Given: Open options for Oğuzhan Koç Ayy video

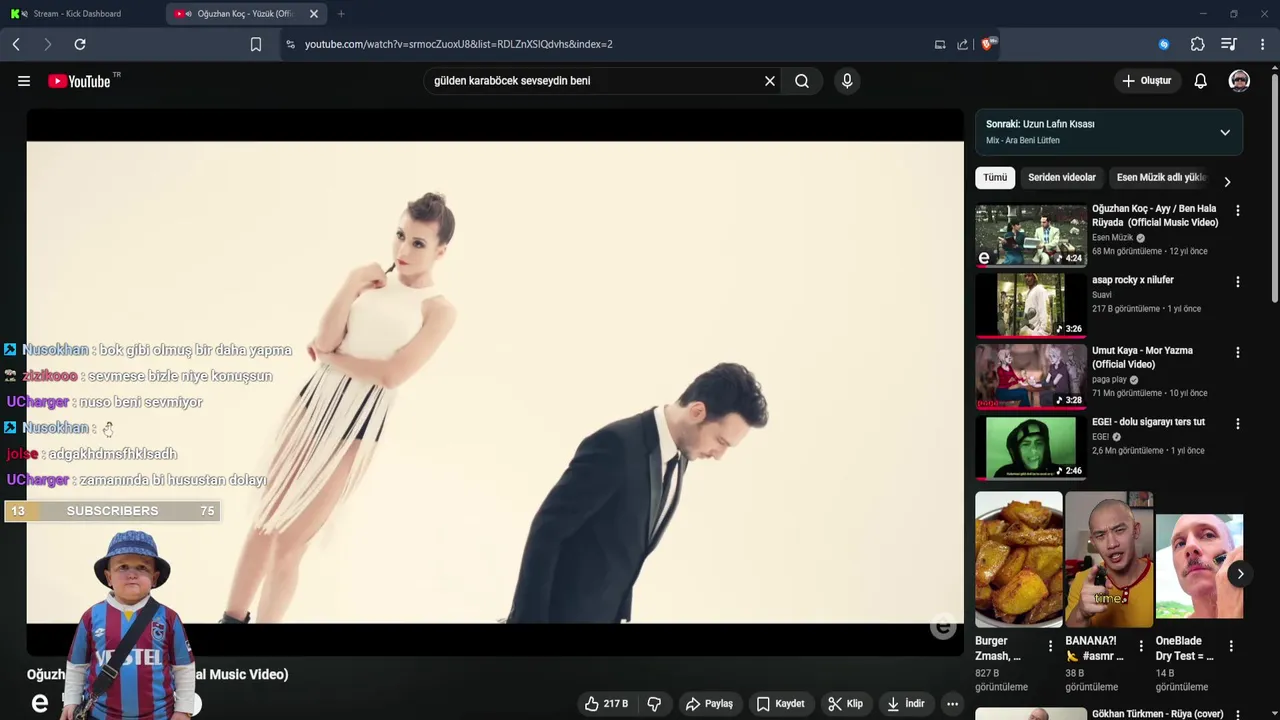Looking at the screenshot, I should point(1238,211).
